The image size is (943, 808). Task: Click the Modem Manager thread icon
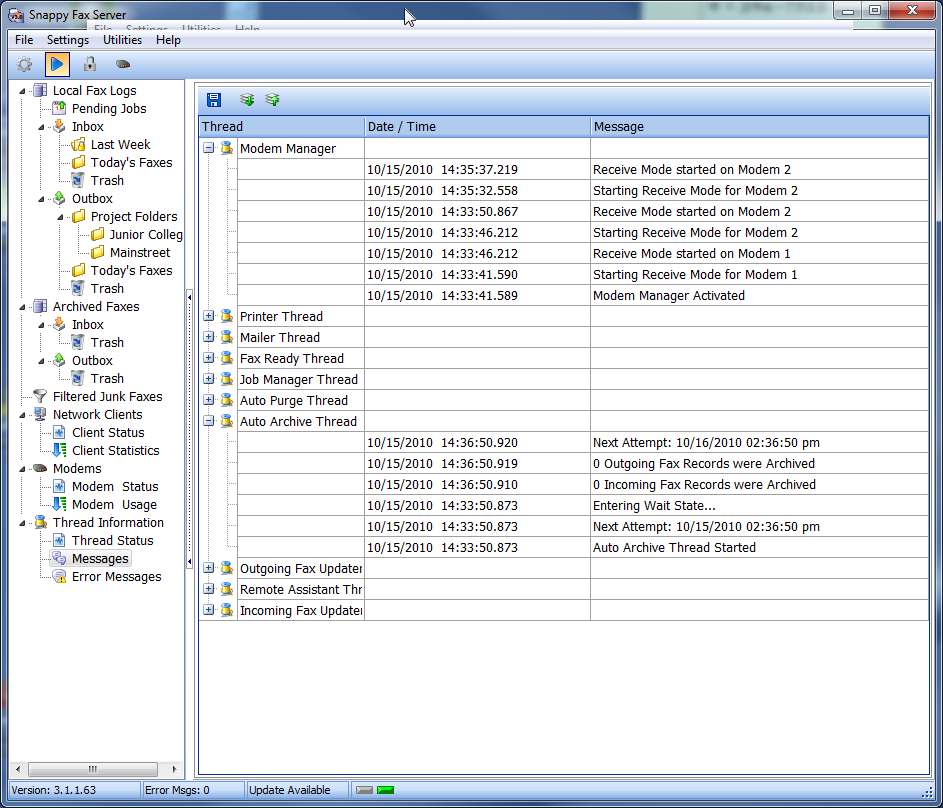pyautogui.click(x=227, y=148)
